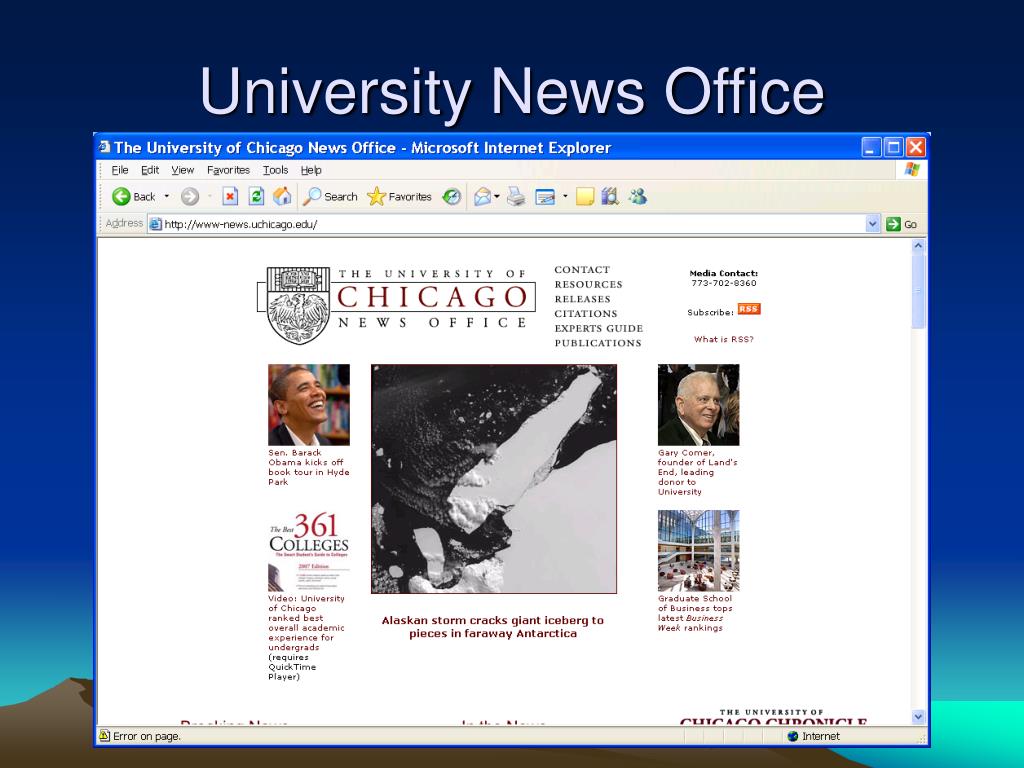Click the 361 Colleges book cover thumbnail
The height and width of the screenshot is (768, 1024).
[309, 551]
